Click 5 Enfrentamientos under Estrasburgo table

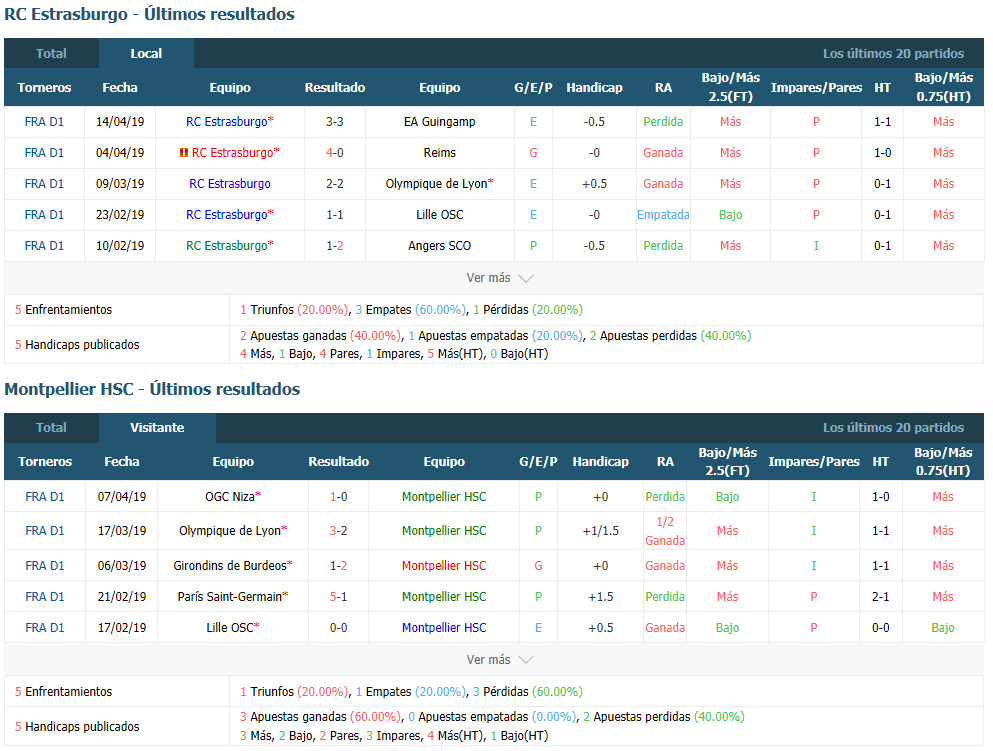(63, 310)
